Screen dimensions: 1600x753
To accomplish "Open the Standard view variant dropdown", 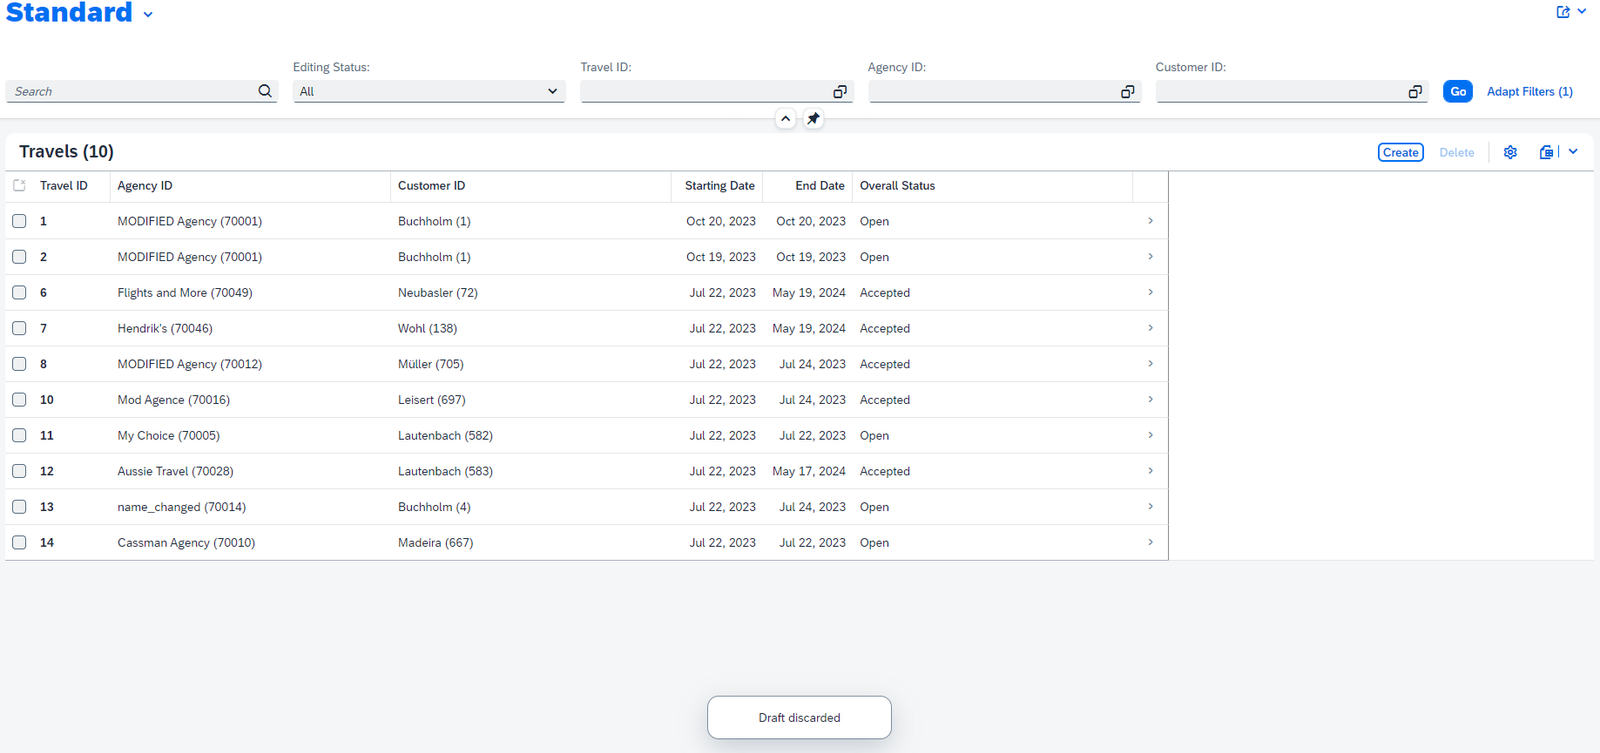I will tap(148, 15).
